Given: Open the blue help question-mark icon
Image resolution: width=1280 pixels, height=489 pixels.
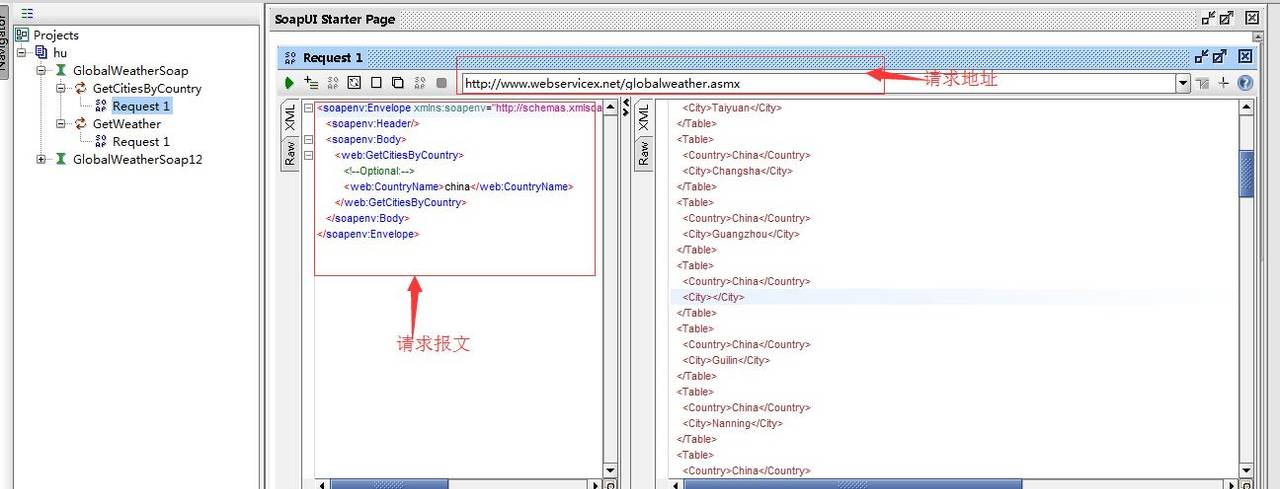Looking at the screenshot, I should (x=1245, y=84).
